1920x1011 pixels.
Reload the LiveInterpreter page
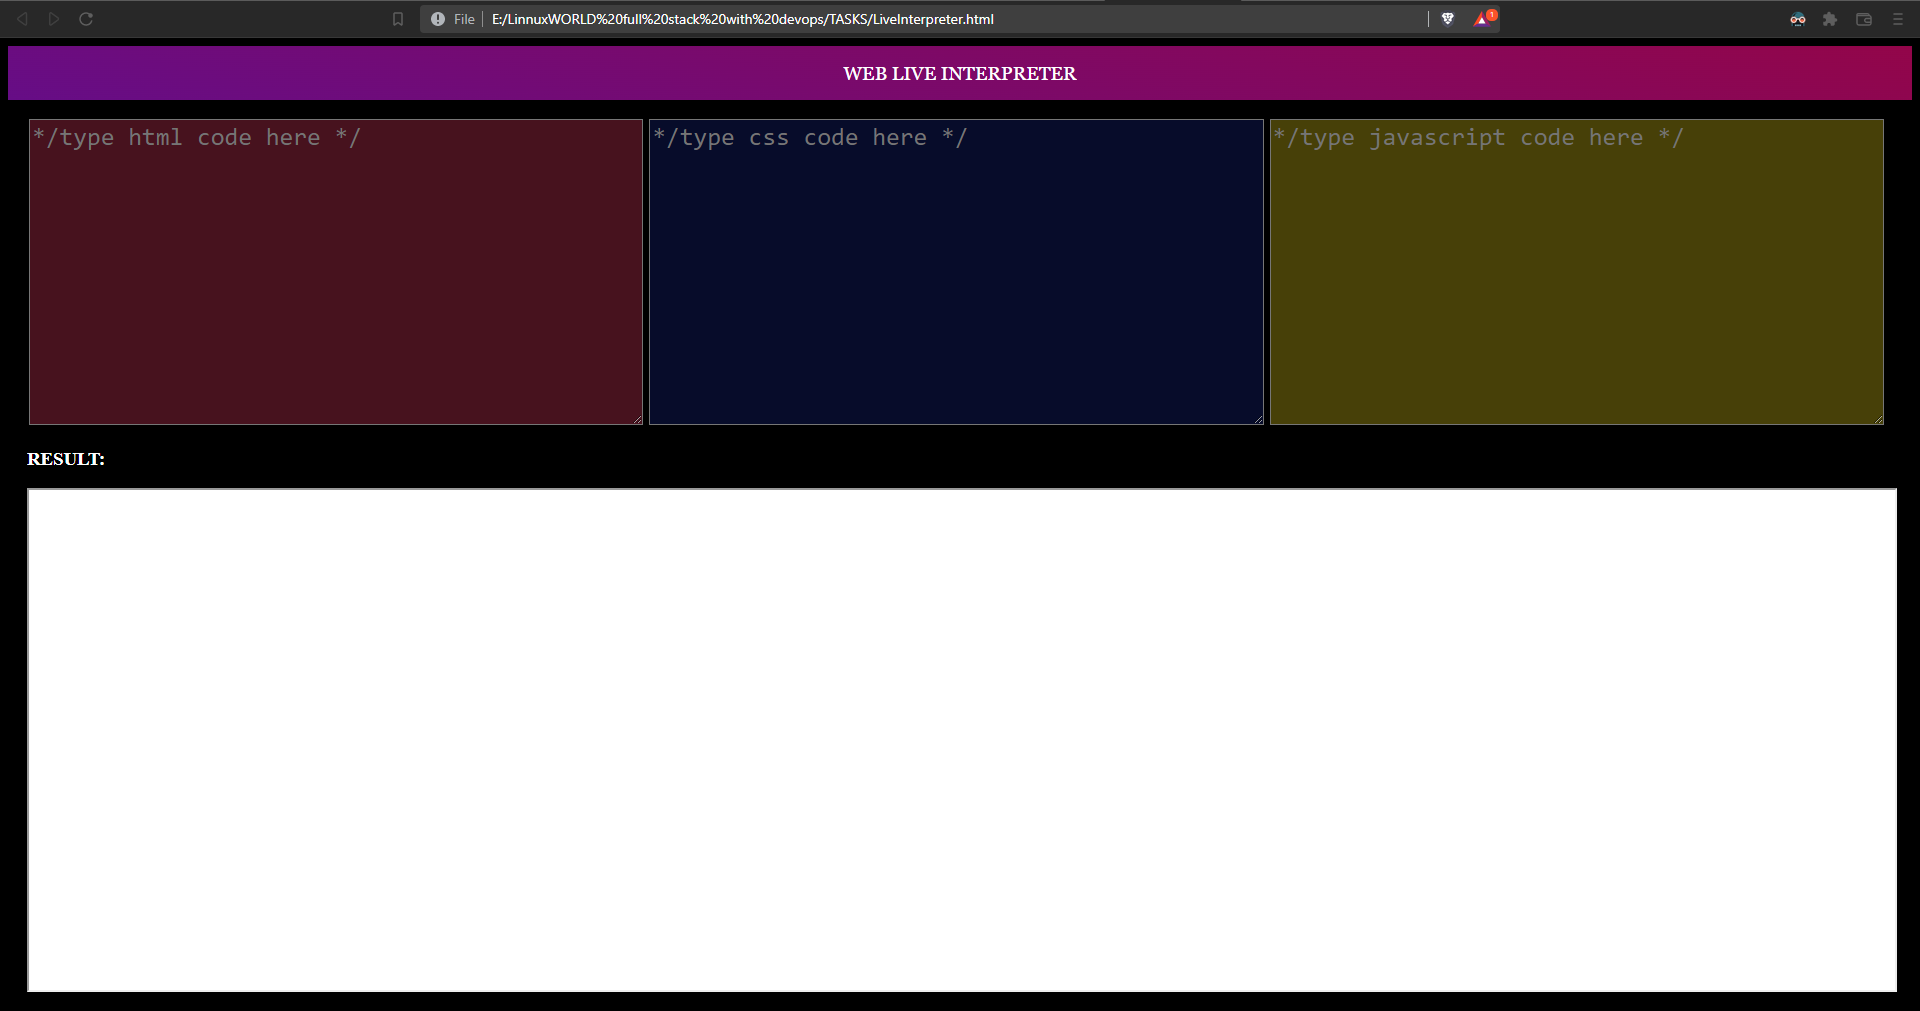click(86, 18)
